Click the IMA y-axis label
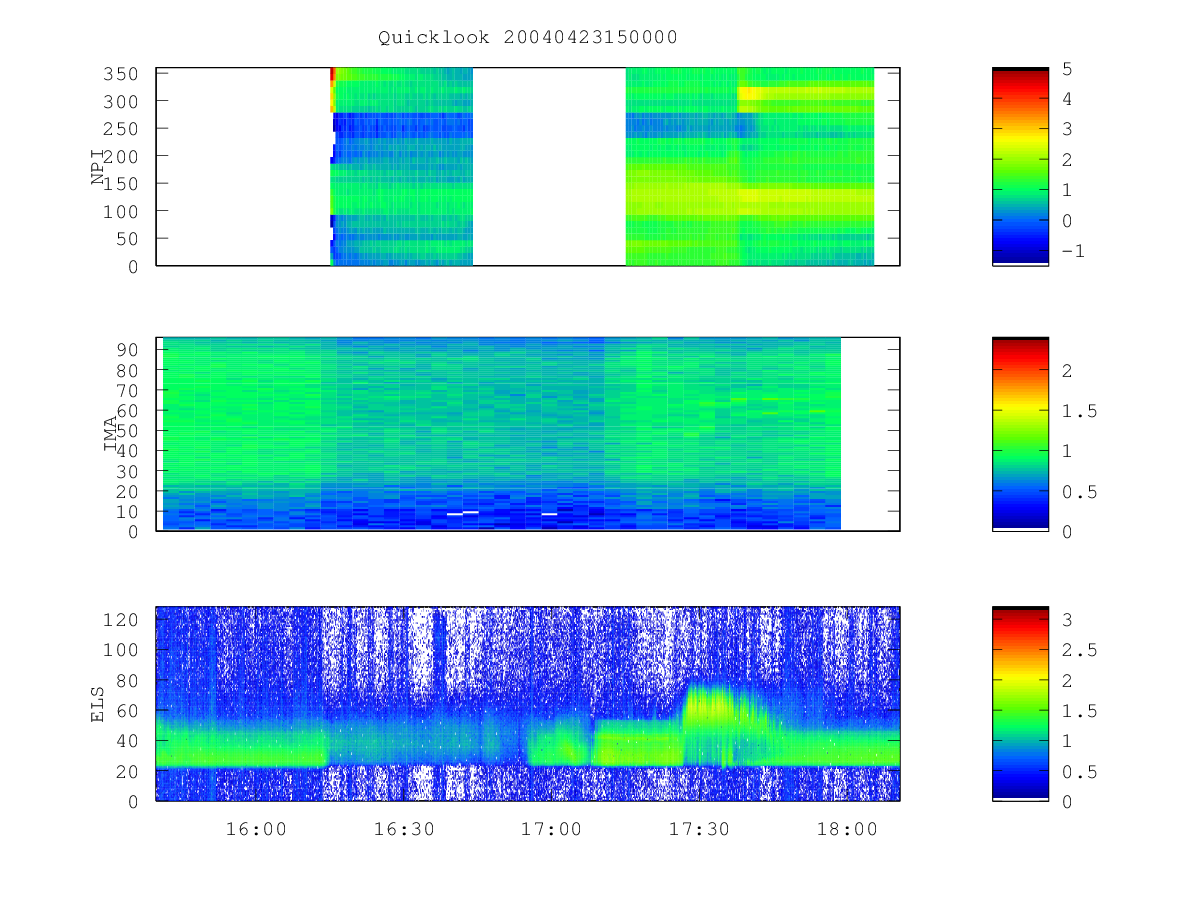 coord(110,434)
